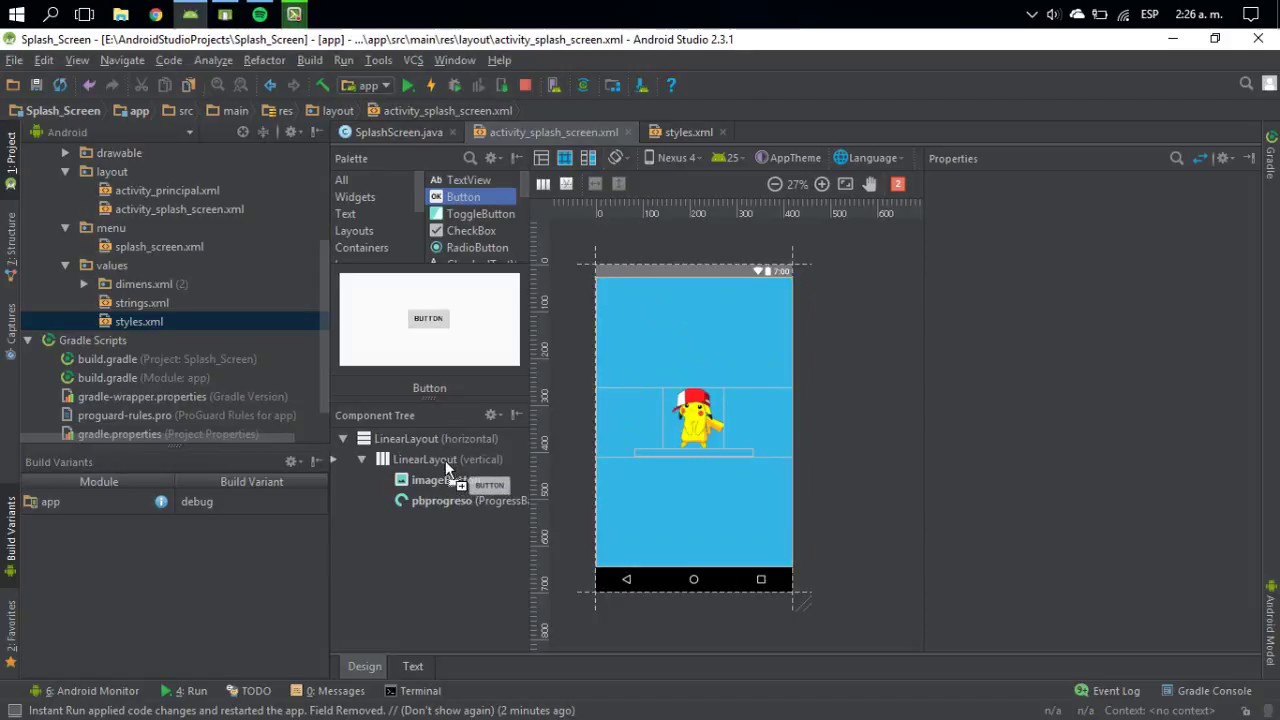Stop the running app with the red square
1280x720 pixels.
(525, 86)
